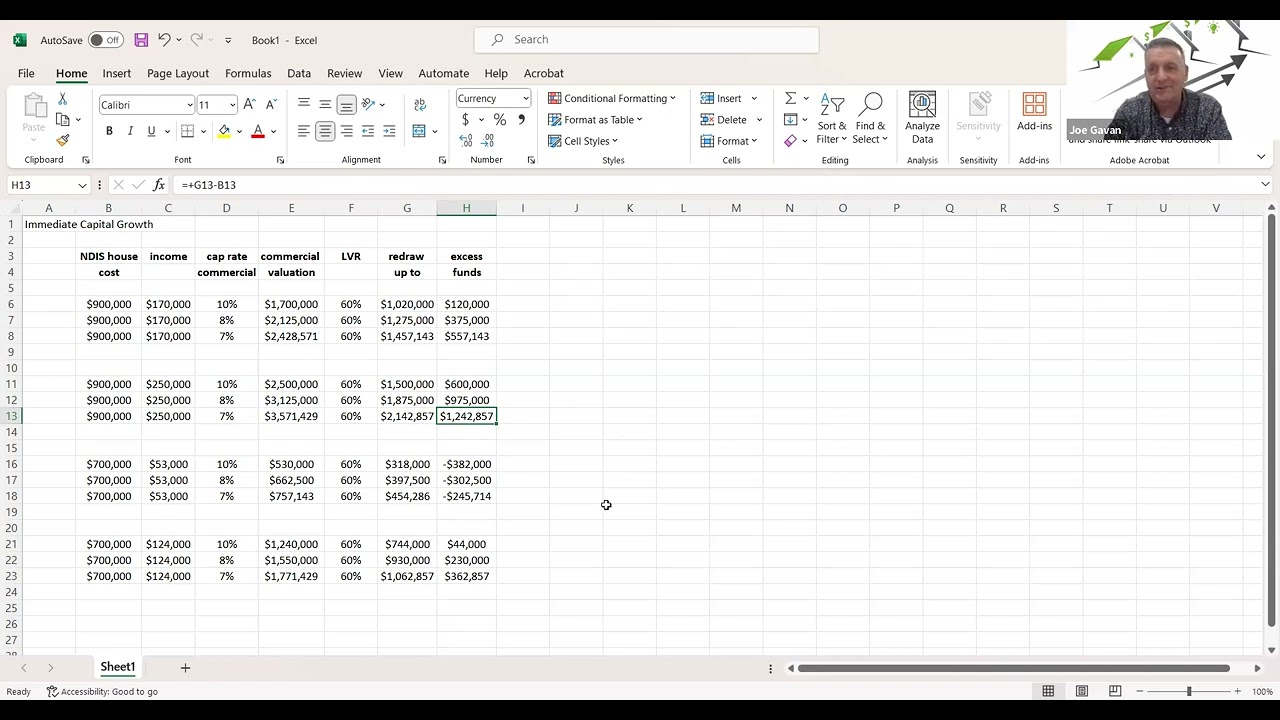
Task: Apply Italic formatting
Action: 130,131
